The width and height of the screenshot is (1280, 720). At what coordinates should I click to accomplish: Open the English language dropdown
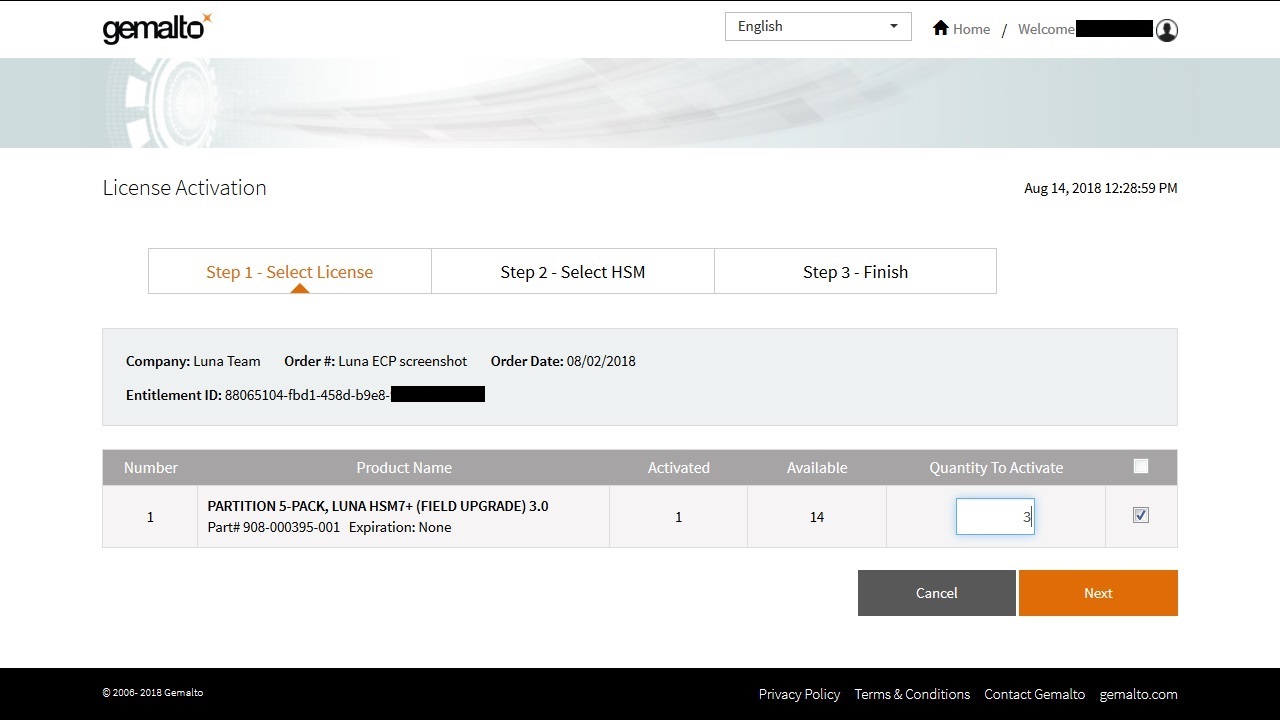point(817,27)
